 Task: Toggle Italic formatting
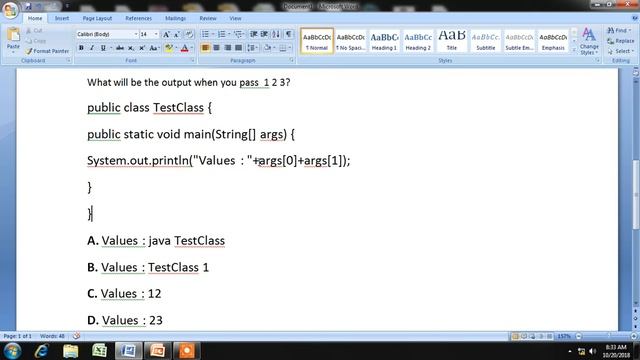tap(92, 48)
